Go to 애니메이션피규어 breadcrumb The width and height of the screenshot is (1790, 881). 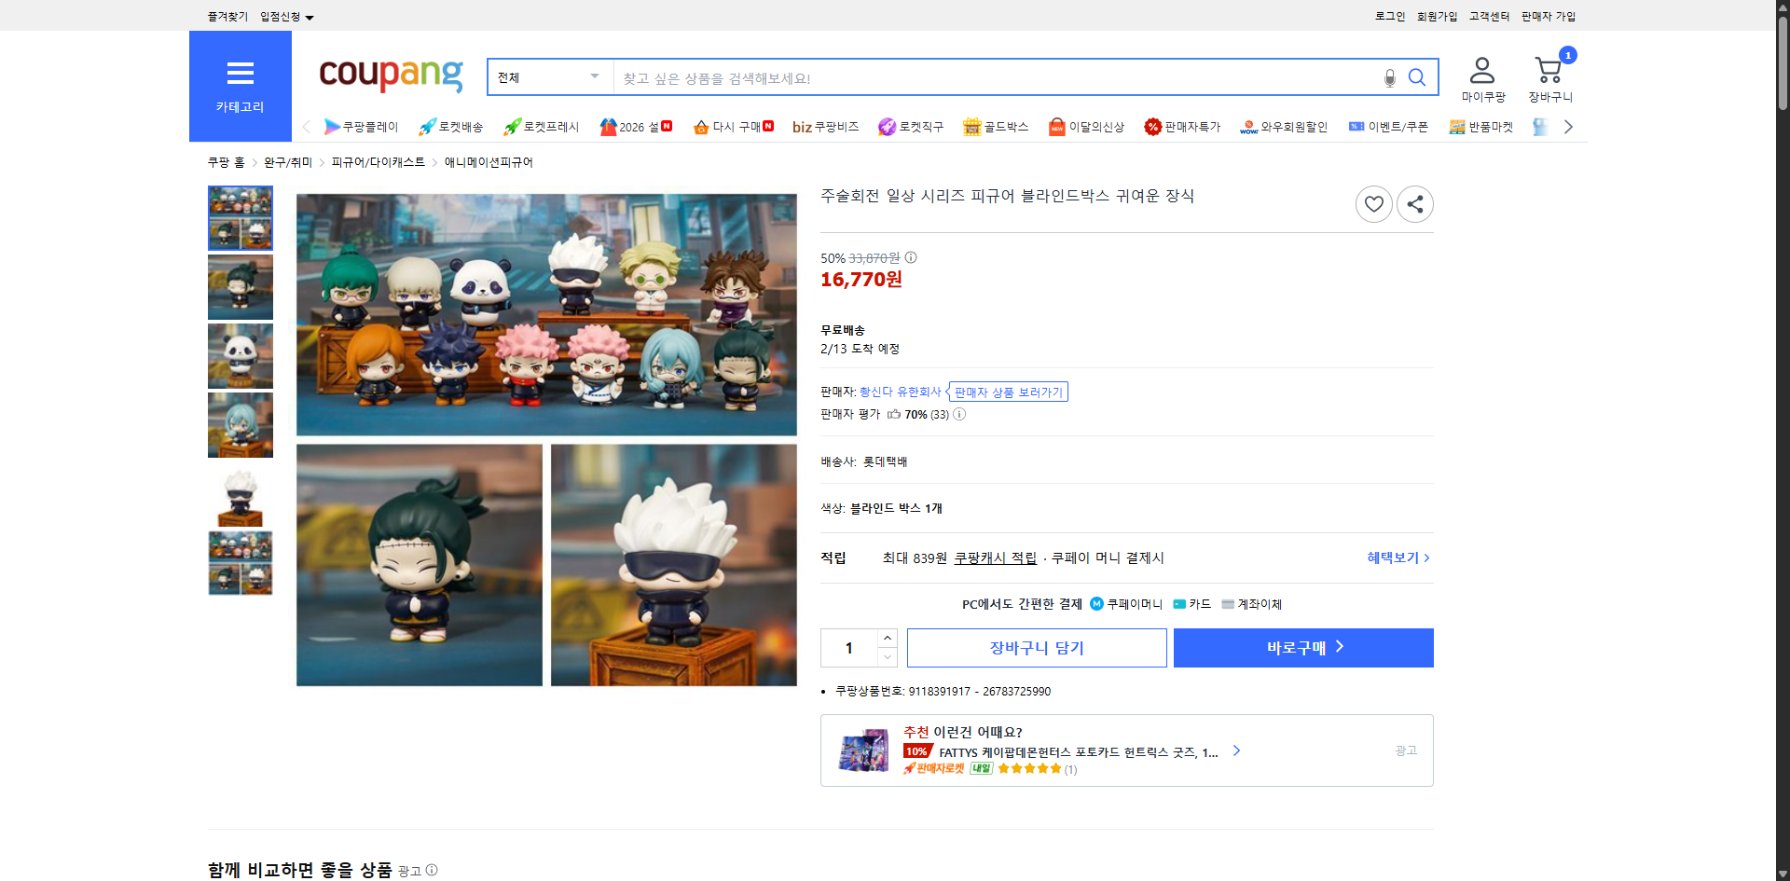coord(489,162)
